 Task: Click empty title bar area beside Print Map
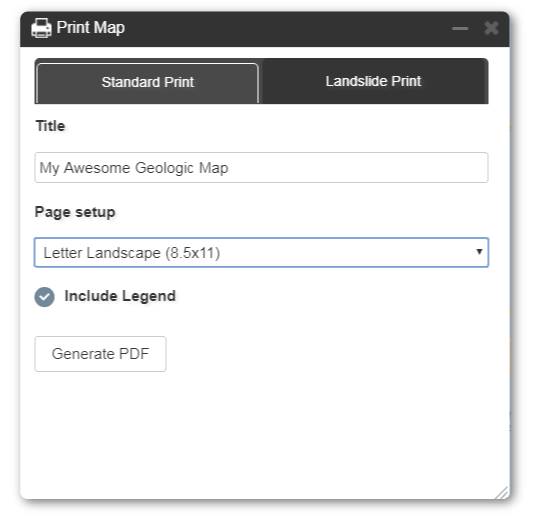coord(287,29)
